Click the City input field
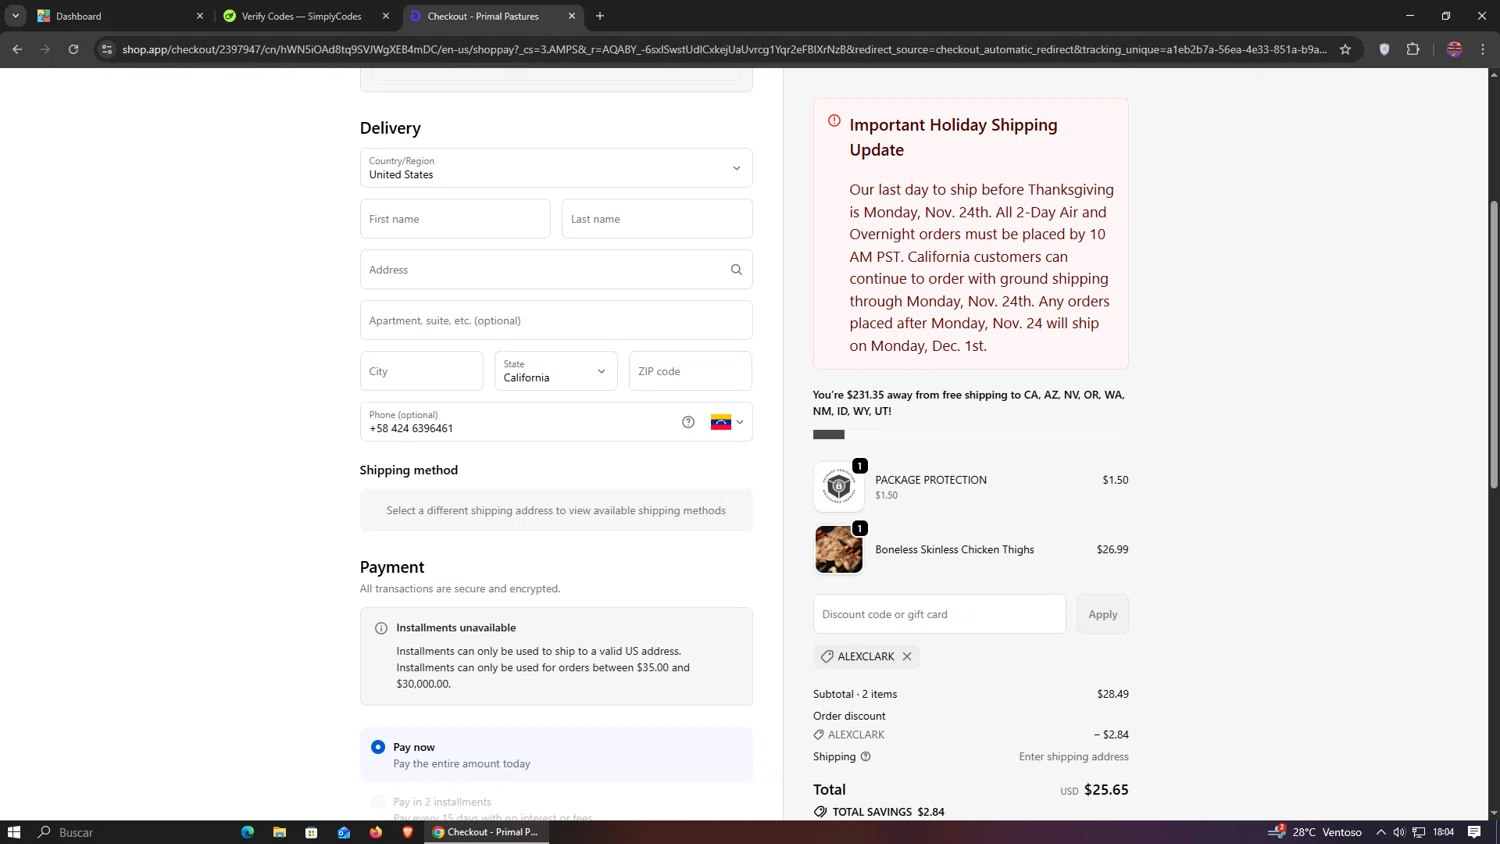This screenshot has height=844, width=1500. coord(421,371)
